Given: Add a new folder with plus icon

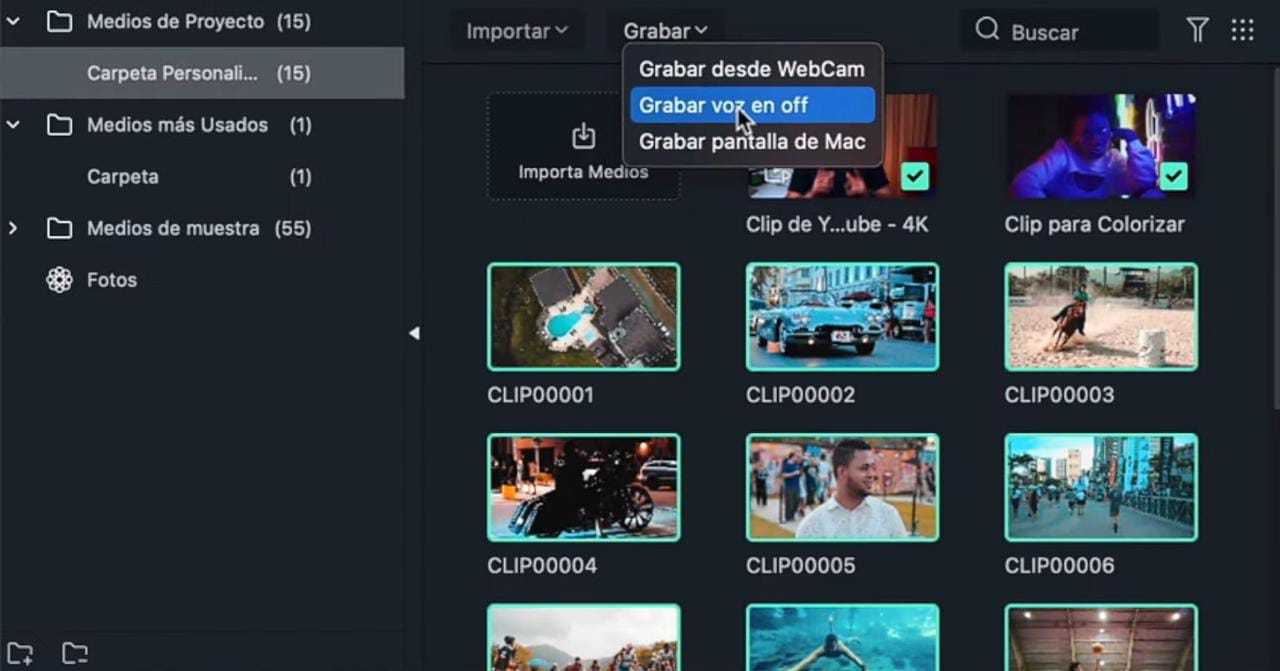Looking at the screenshot, I should tap(20, 654).
